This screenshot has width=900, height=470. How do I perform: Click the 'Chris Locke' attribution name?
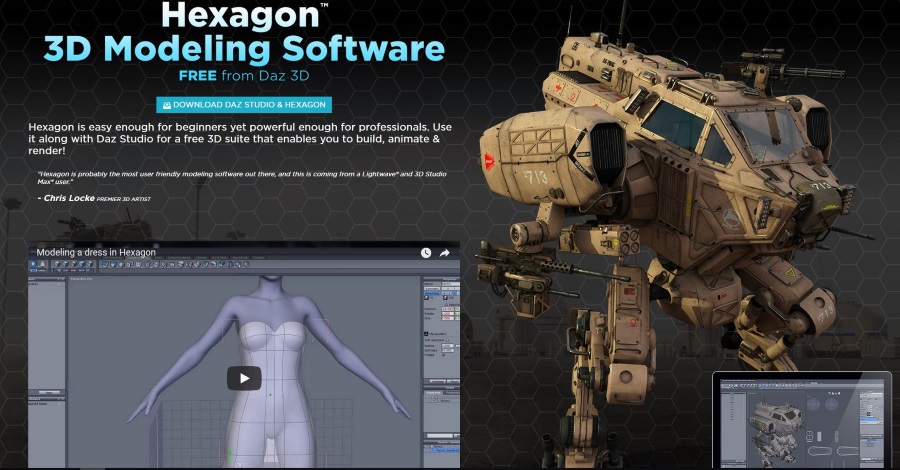coord(69,198)
